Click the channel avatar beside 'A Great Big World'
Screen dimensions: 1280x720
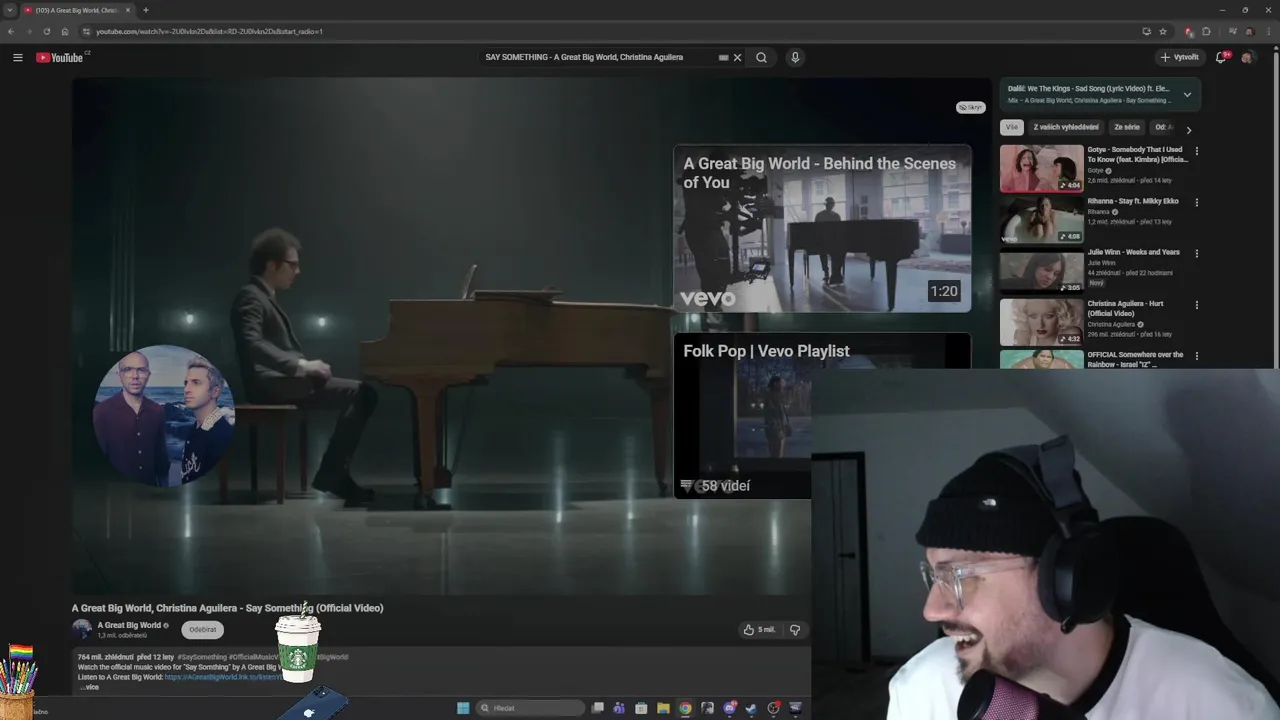coord(82,630)
